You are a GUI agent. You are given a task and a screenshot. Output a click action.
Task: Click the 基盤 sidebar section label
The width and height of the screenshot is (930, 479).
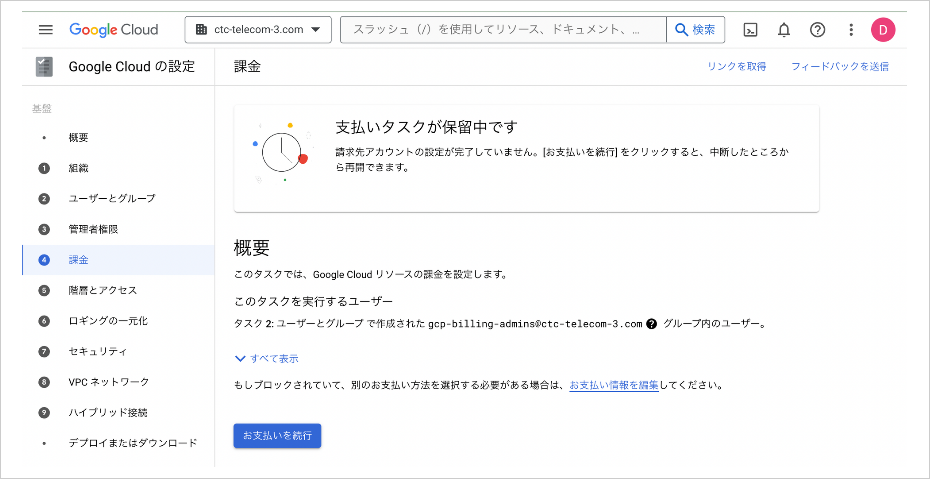point(42,108)
